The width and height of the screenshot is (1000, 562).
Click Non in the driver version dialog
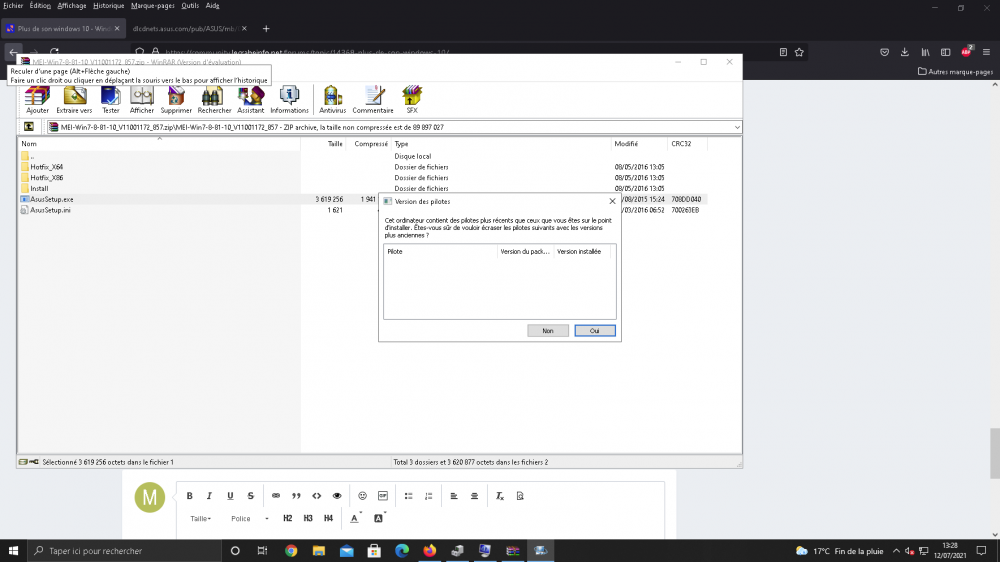547,330
